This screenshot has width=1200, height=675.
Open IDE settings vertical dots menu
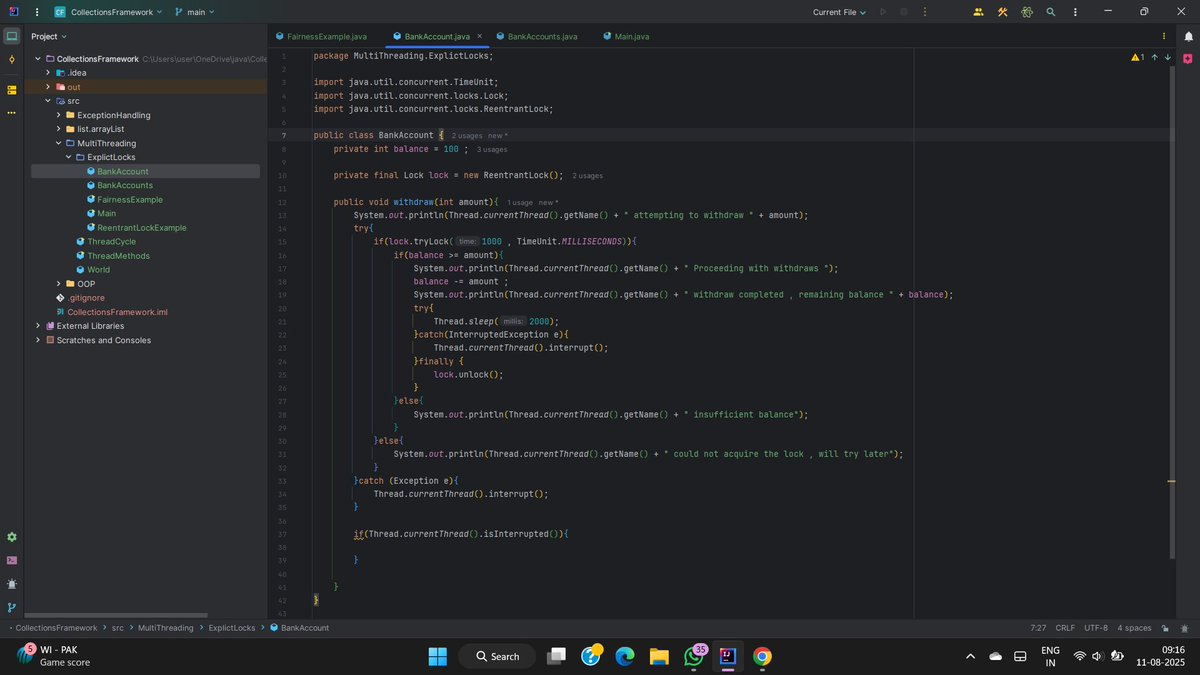click(1075, 12)
